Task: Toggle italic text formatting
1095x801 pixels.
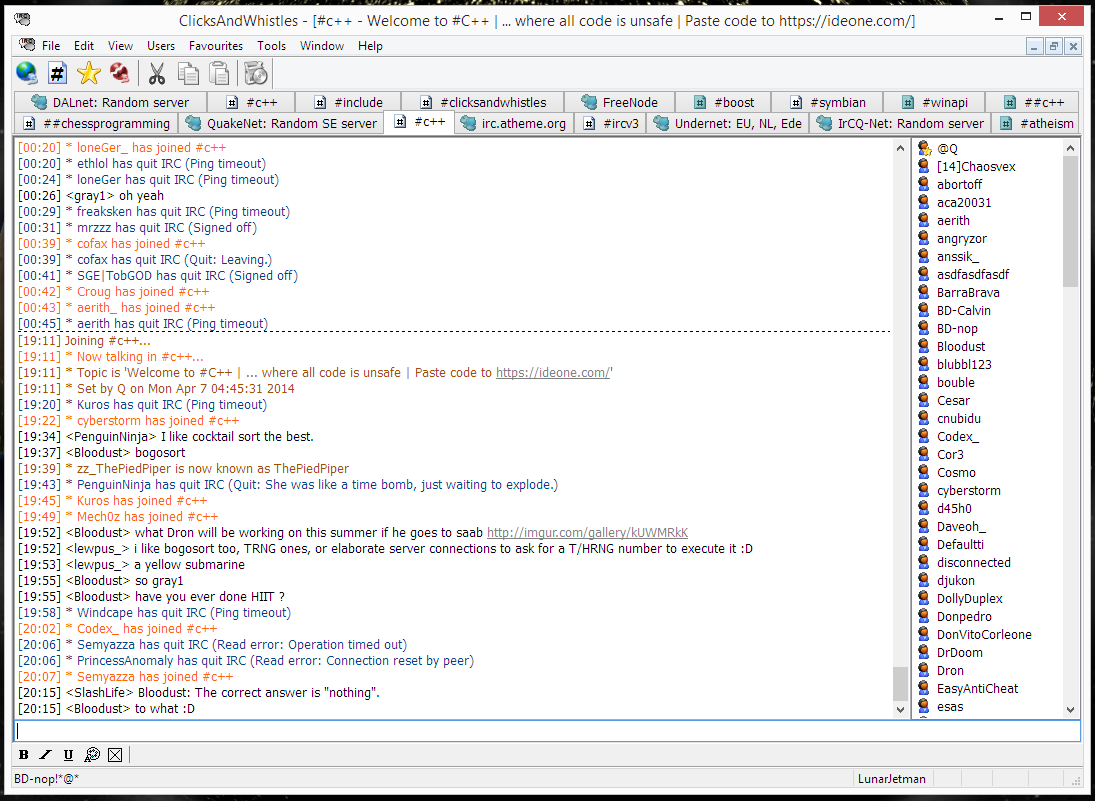Action: (46, 755)
